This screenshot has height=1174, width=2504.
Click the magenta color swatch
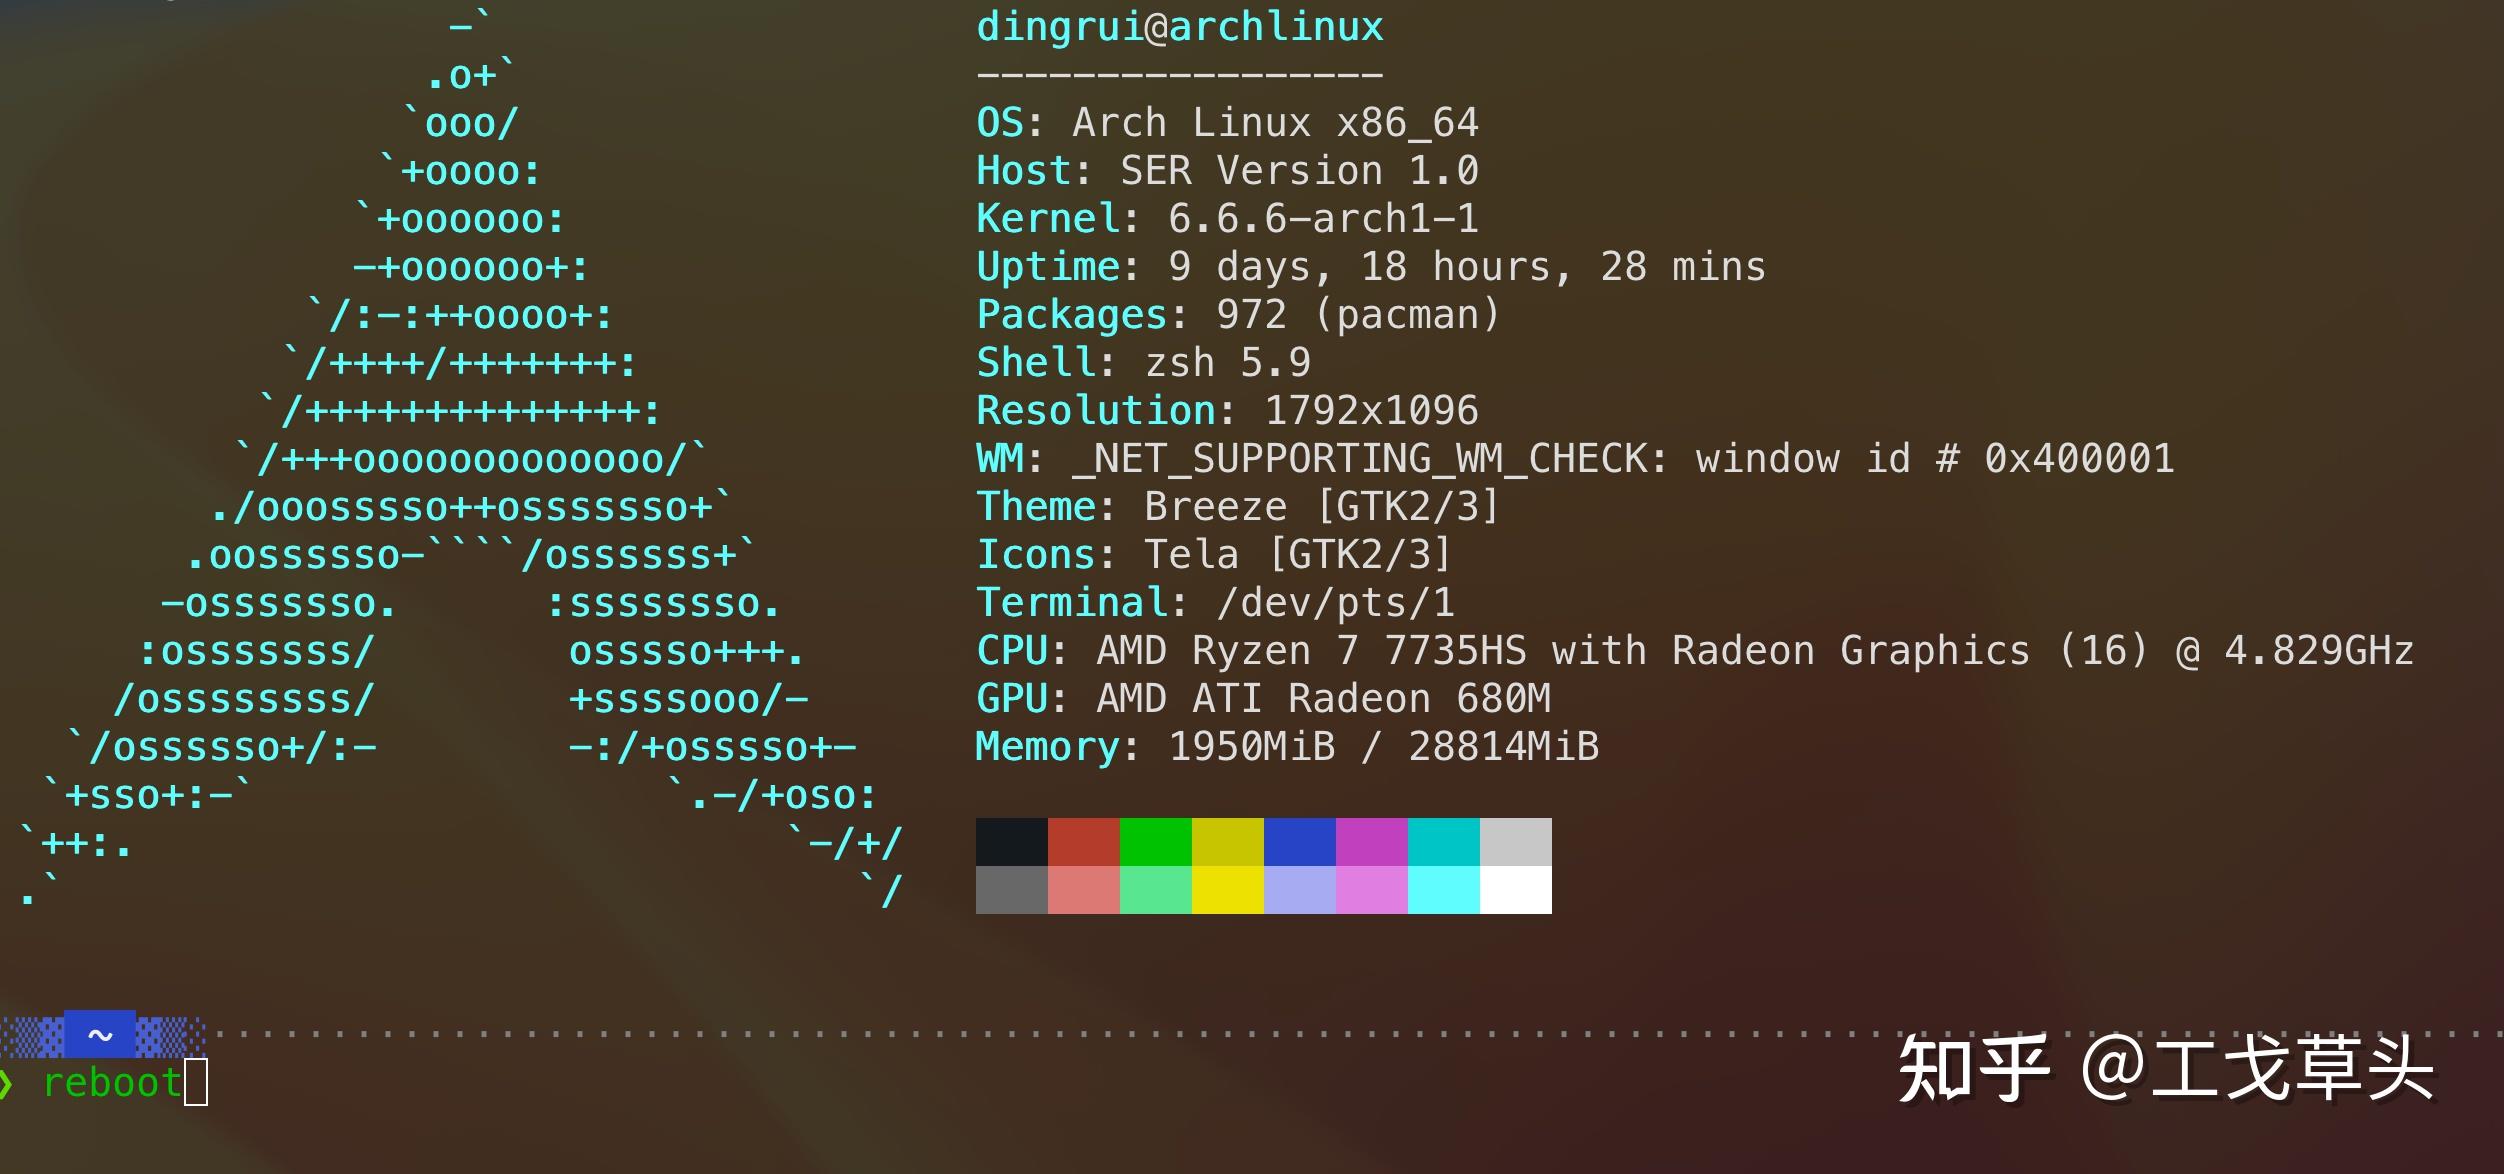pos(1372,841)
